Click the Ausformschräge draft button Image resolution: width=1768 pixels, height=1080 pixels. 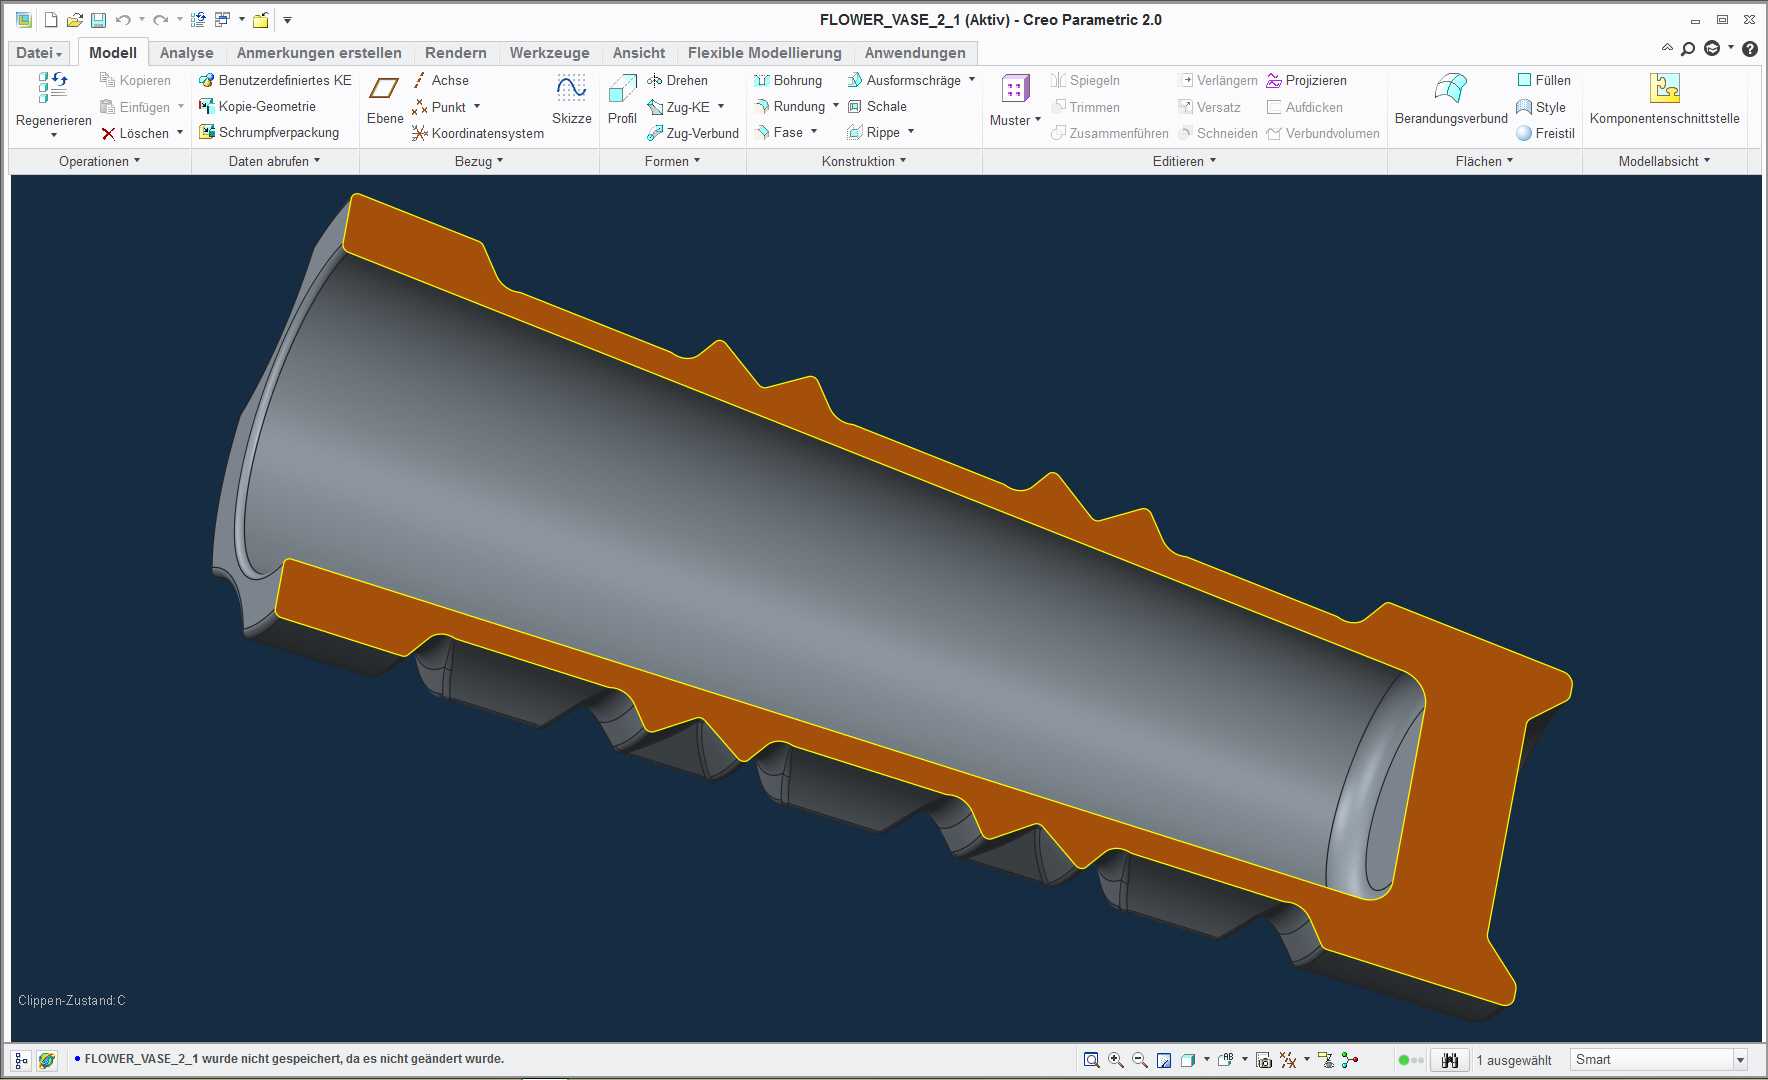coord(904,80)
